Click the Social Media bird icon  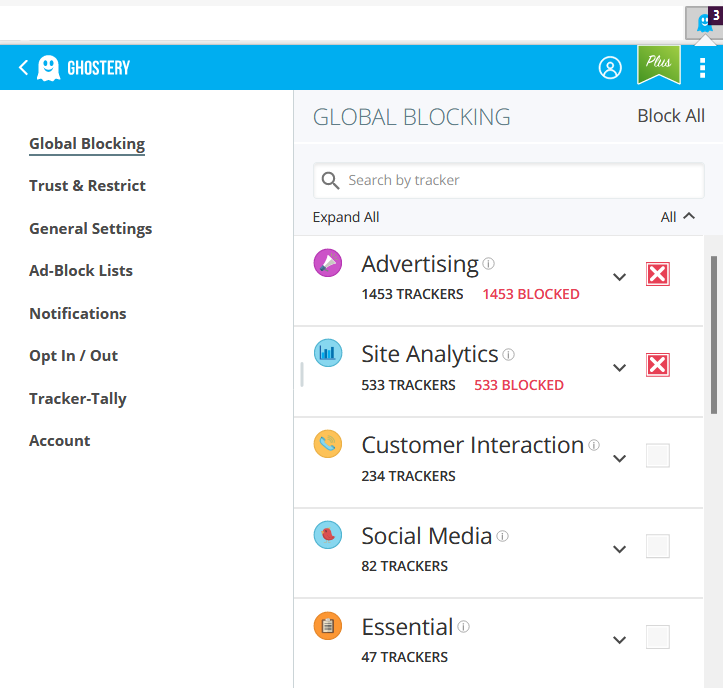coord(327,535)
